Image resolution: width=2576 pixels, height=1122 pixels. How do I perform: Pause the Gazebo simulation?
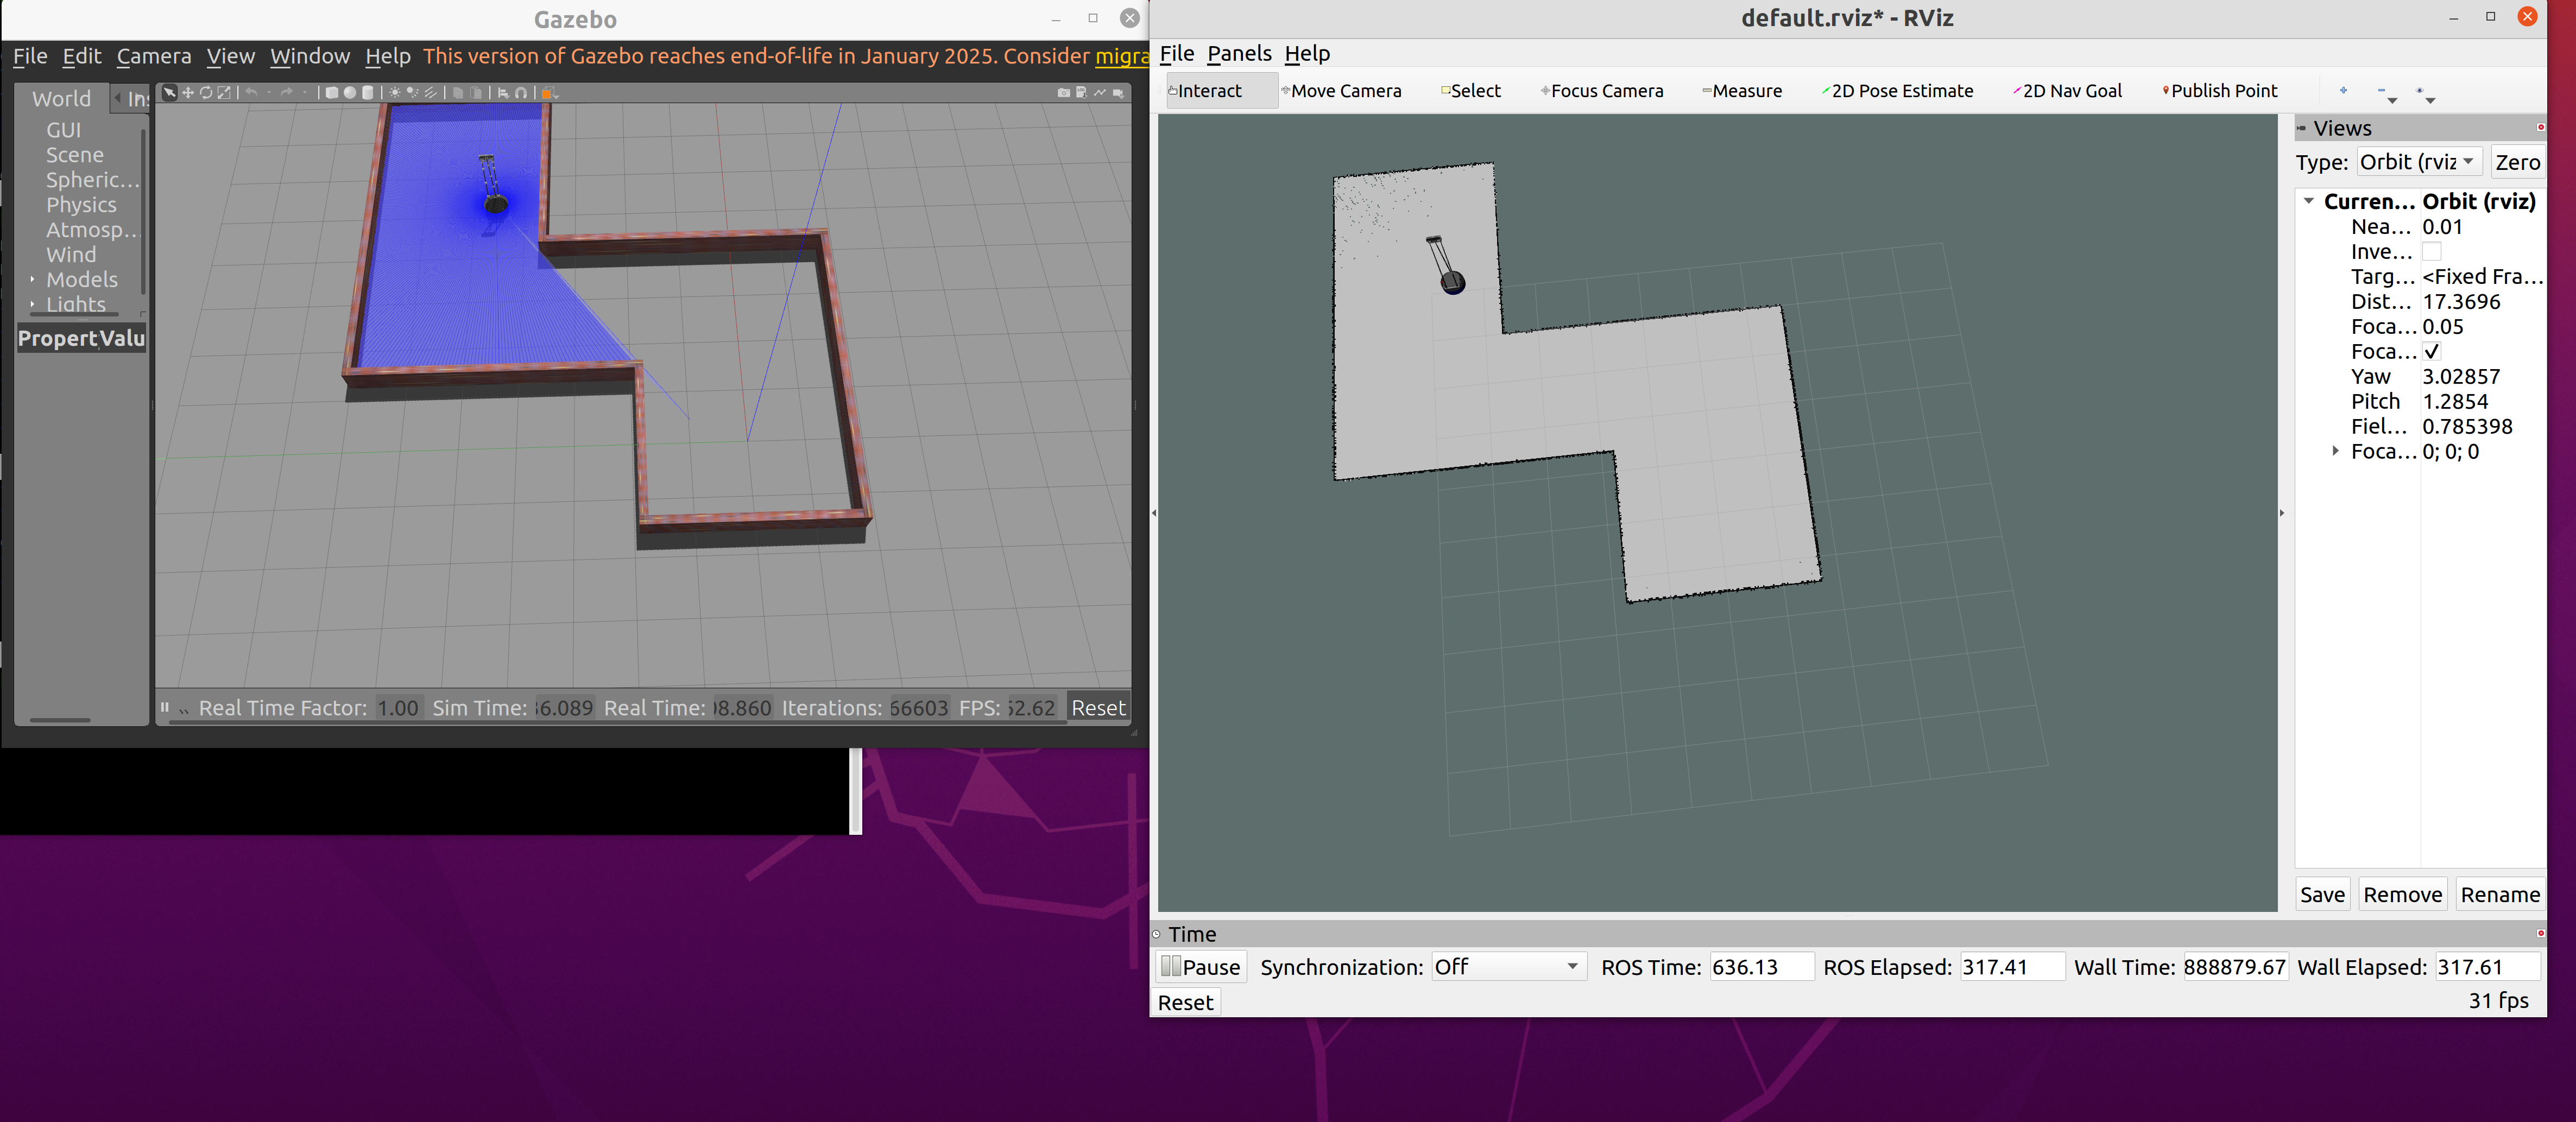point(165,707)
